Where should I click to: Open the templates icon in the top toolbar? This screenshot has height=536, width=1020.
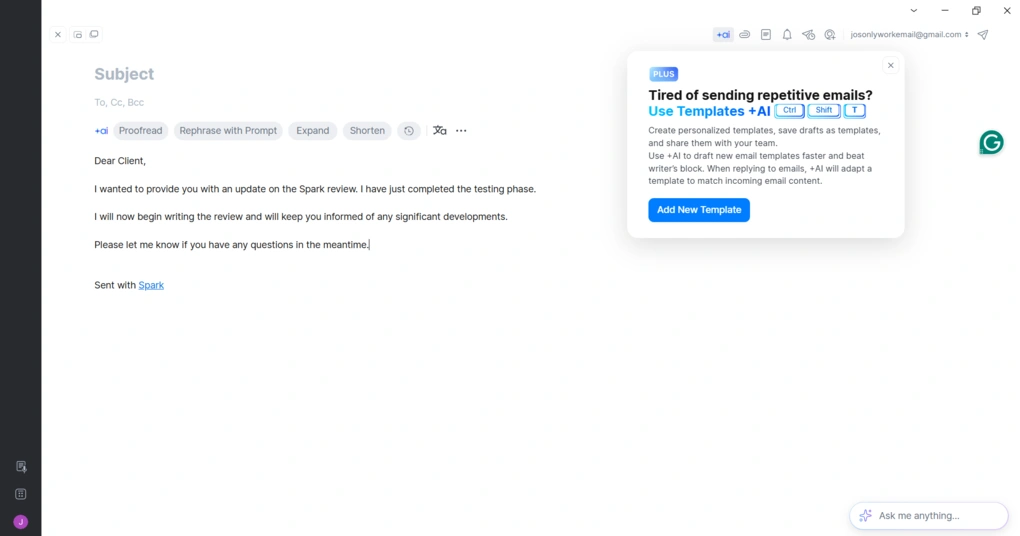766,34
